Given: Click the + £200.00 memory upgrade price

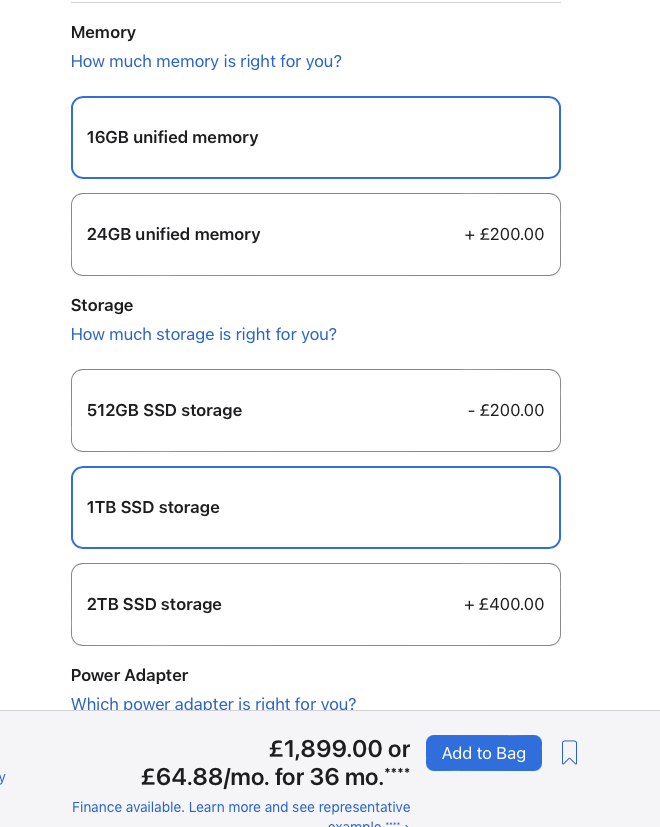Looking at the screenshot, I should click(x=504, y=235).
